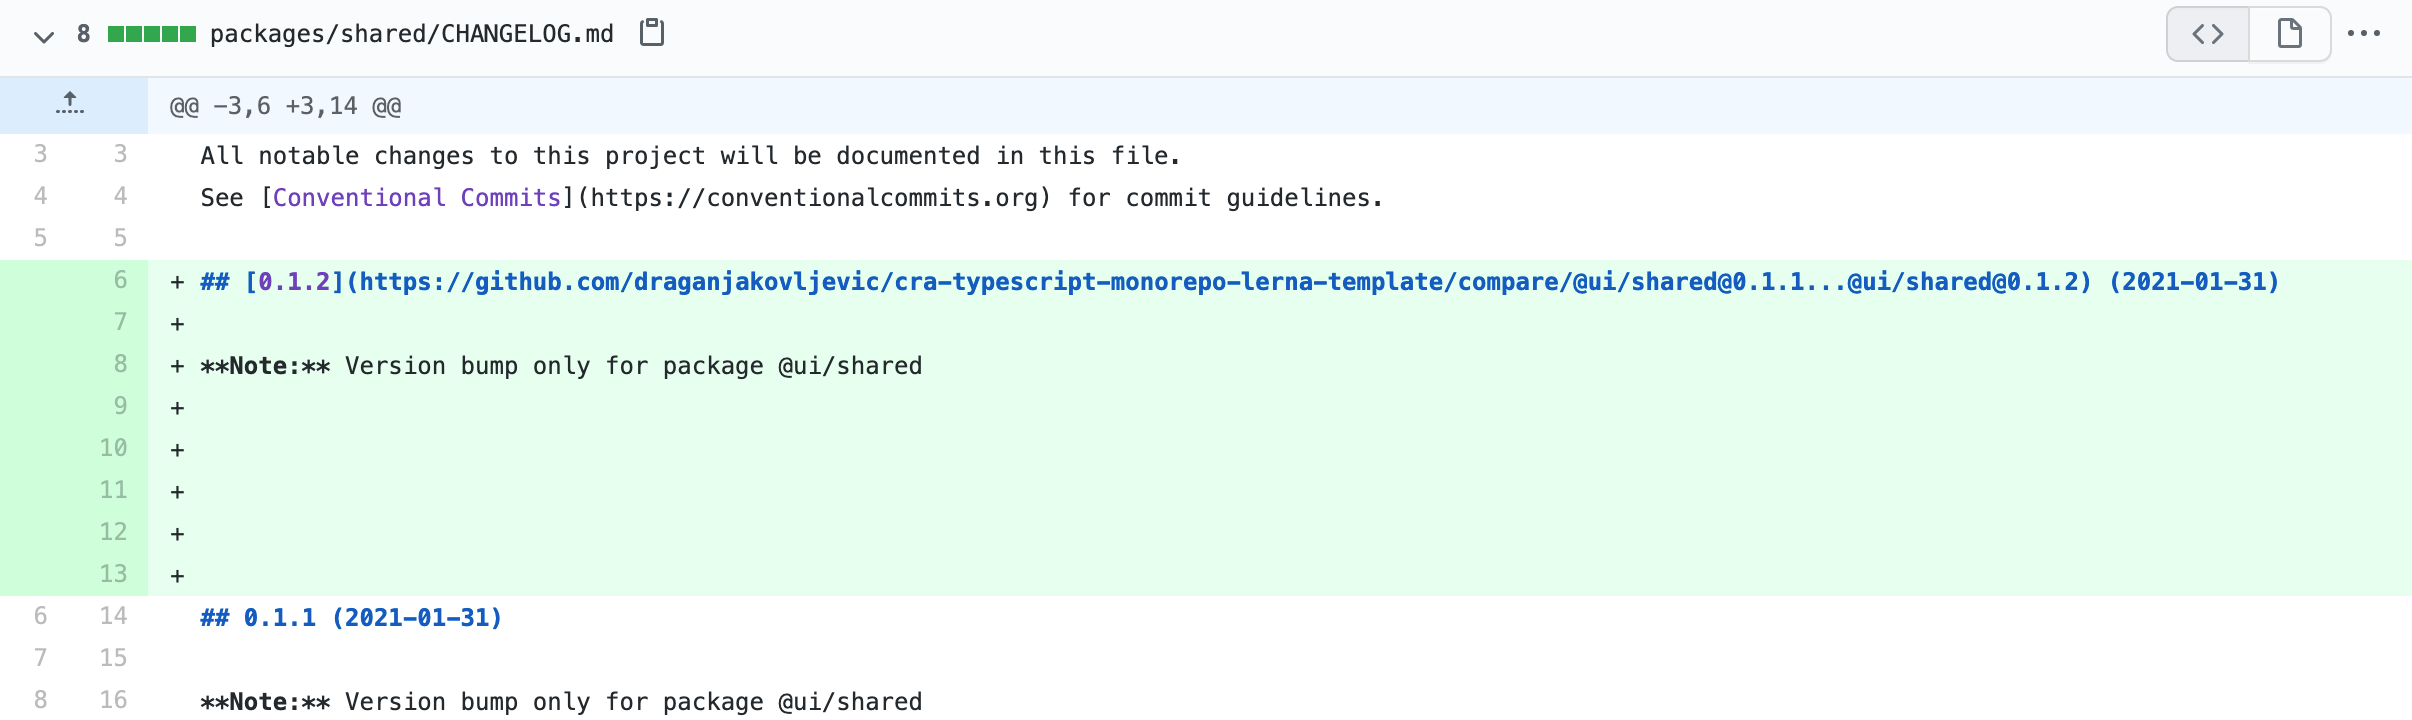Expand hidden lines above the hunk
The width and height of the screenshot is (2412, 720).
70,105
